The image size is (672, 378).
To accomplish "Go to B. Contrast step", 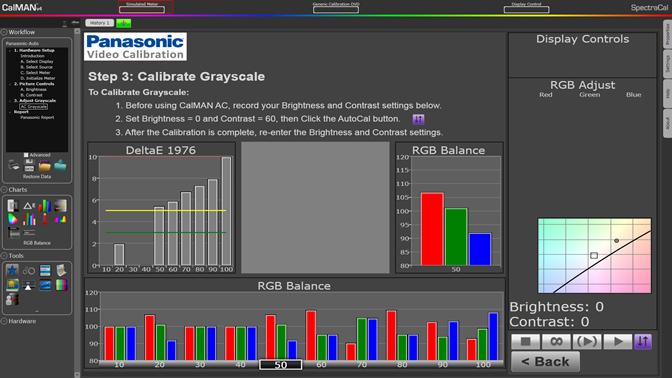I will click(x=31, y=95).
